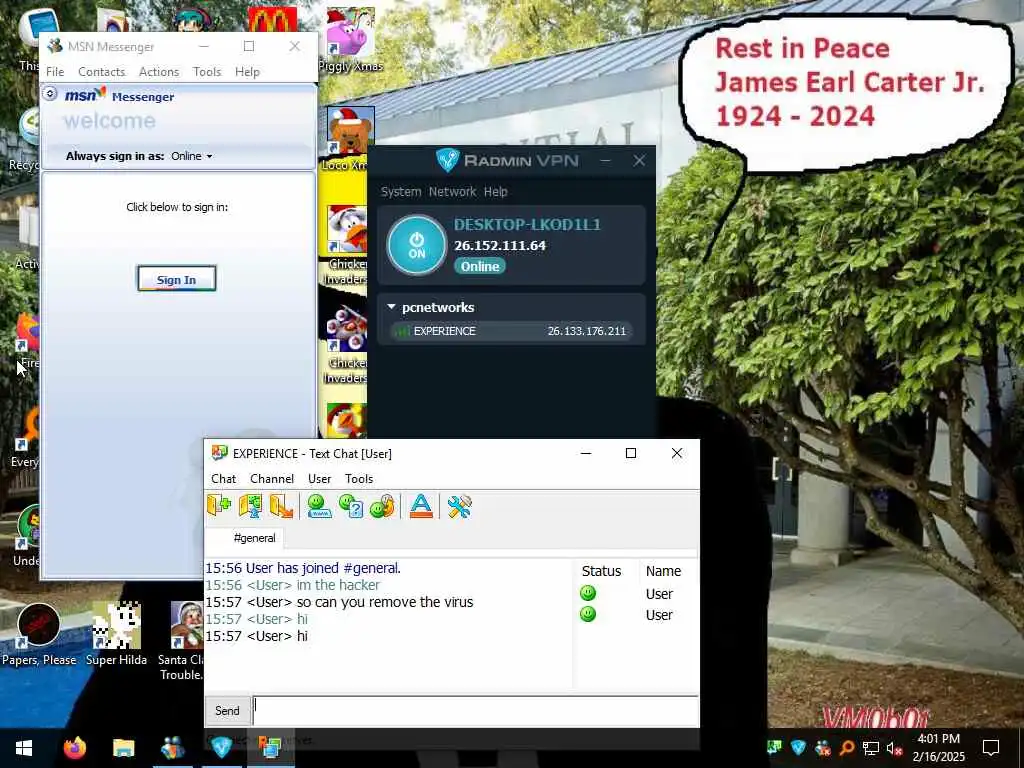Screen dimensions: 1024x768
Task: Open the File menu in MSN Messenger
Action: 55,72
